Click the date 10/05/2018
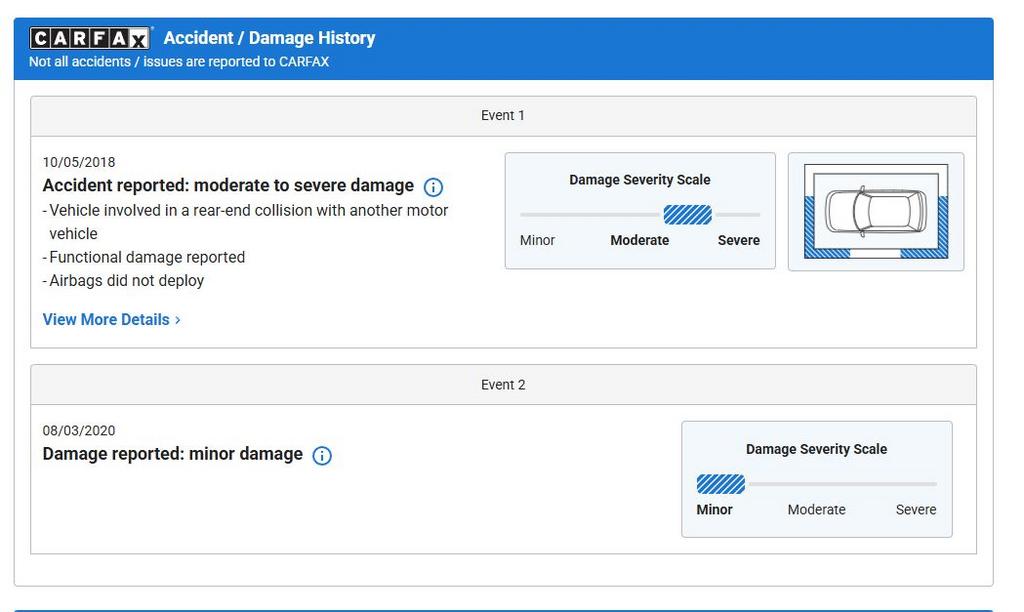 point(79,162)
